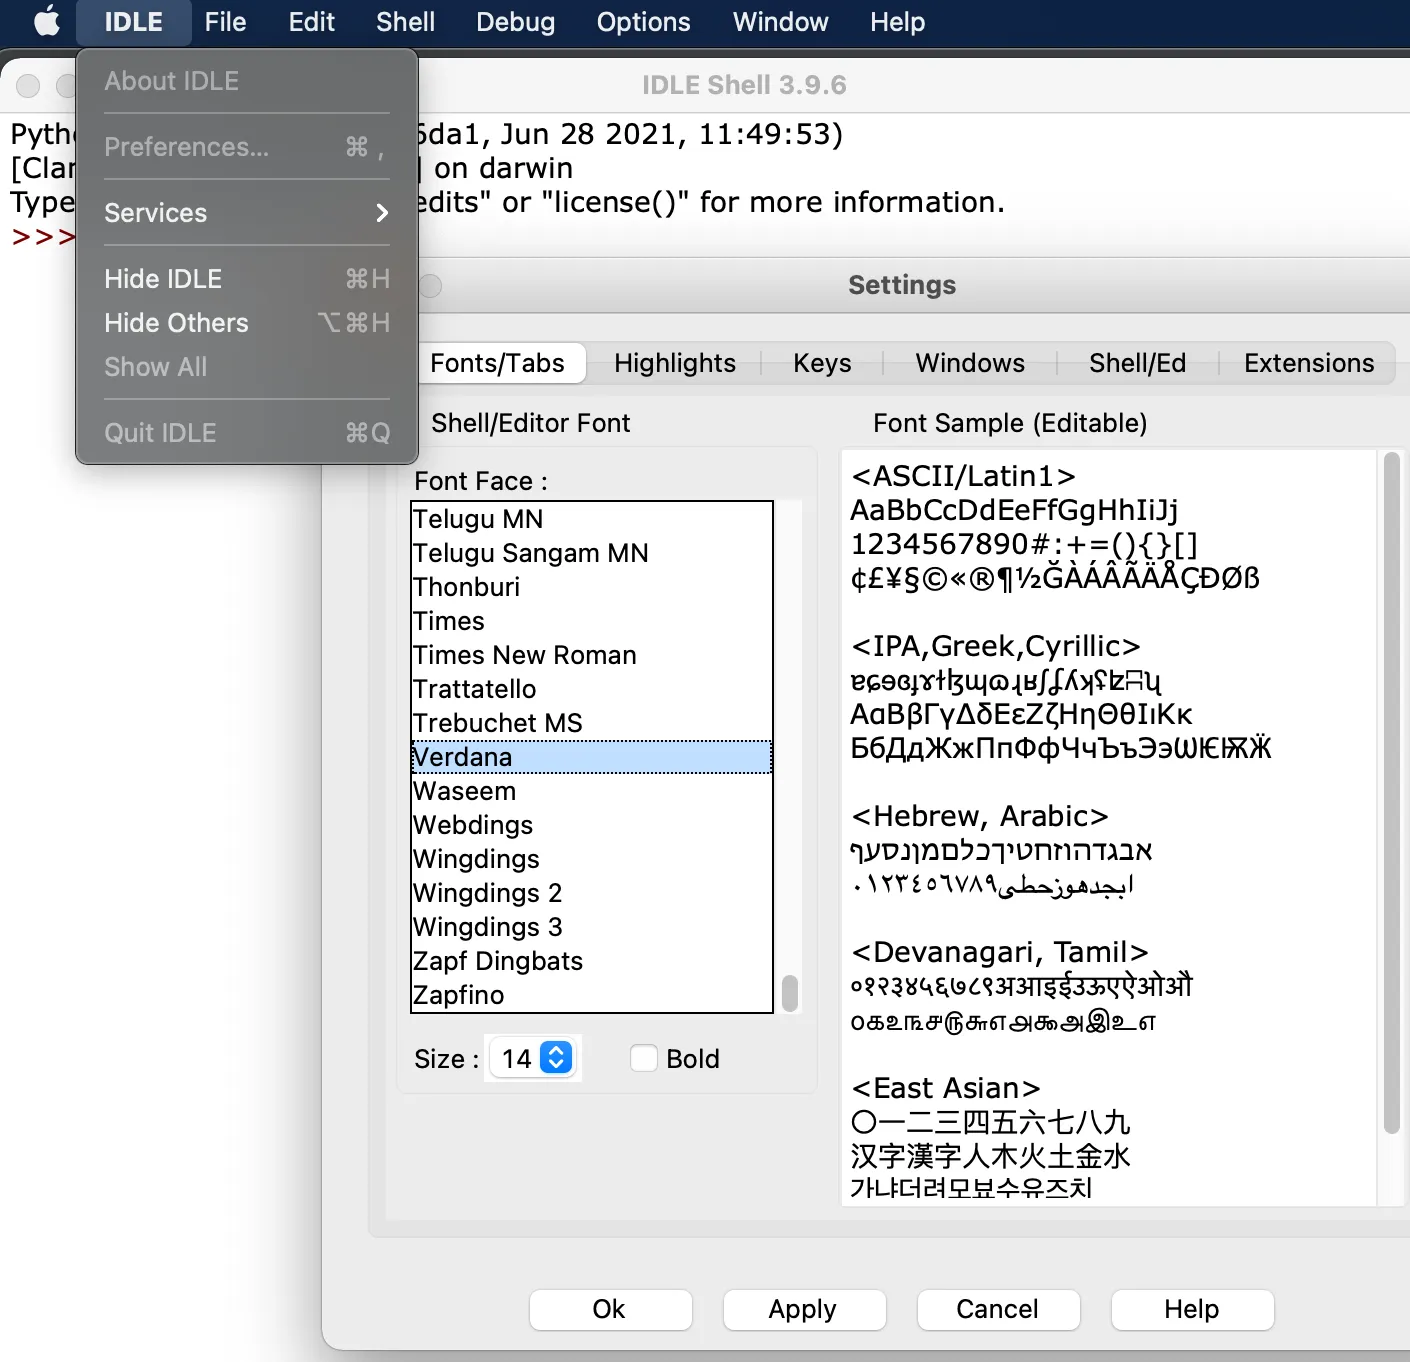
Task: Open the Shell menu
Action: (405, 22)
